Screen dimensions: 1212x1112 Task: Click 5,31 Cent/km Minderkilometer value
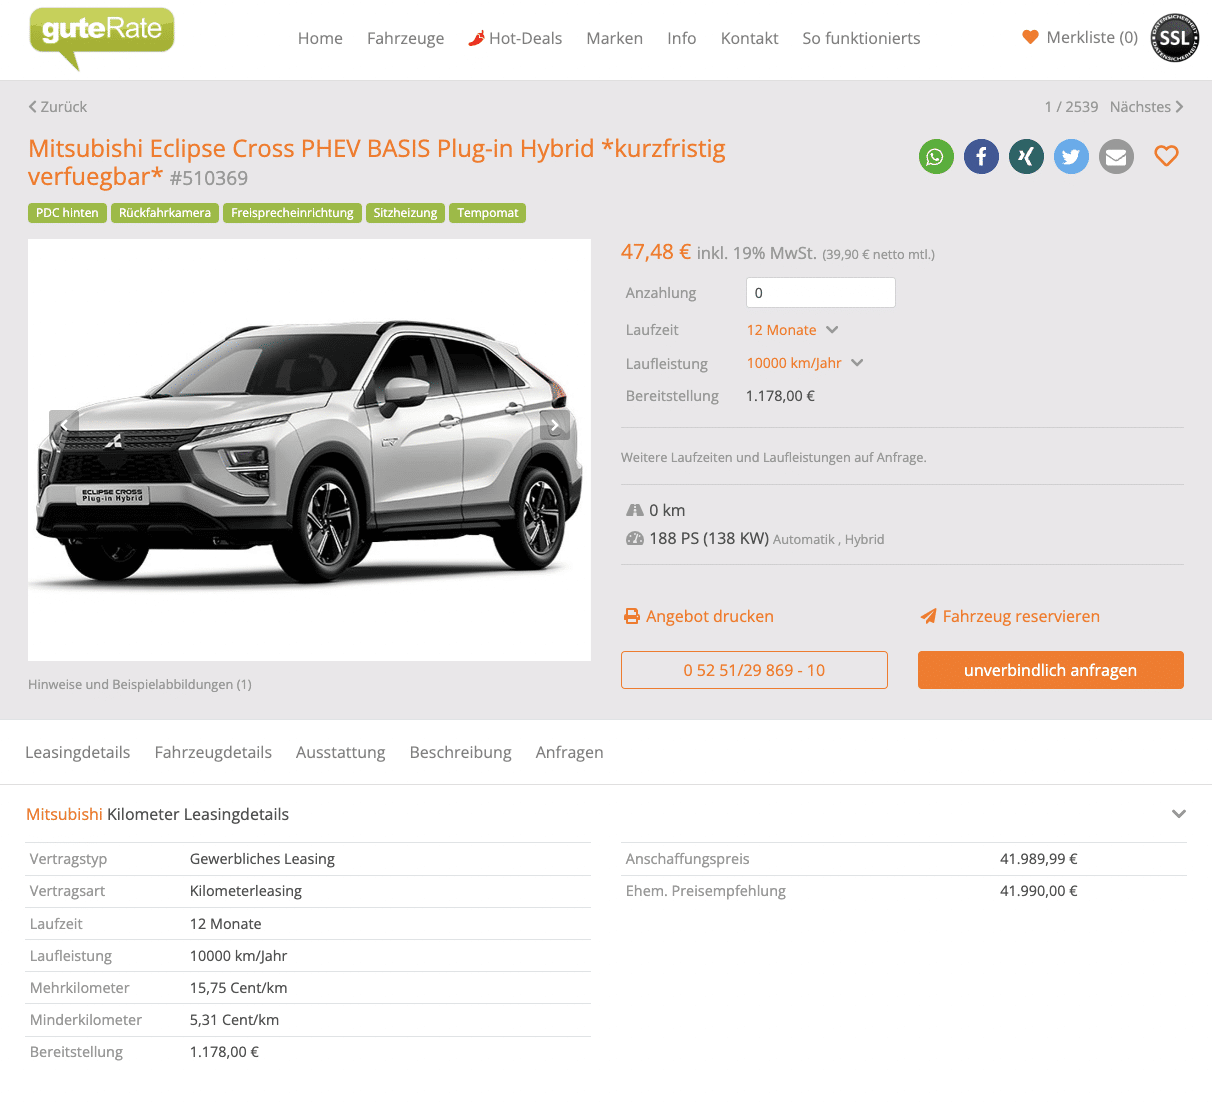click(234, 1020)
